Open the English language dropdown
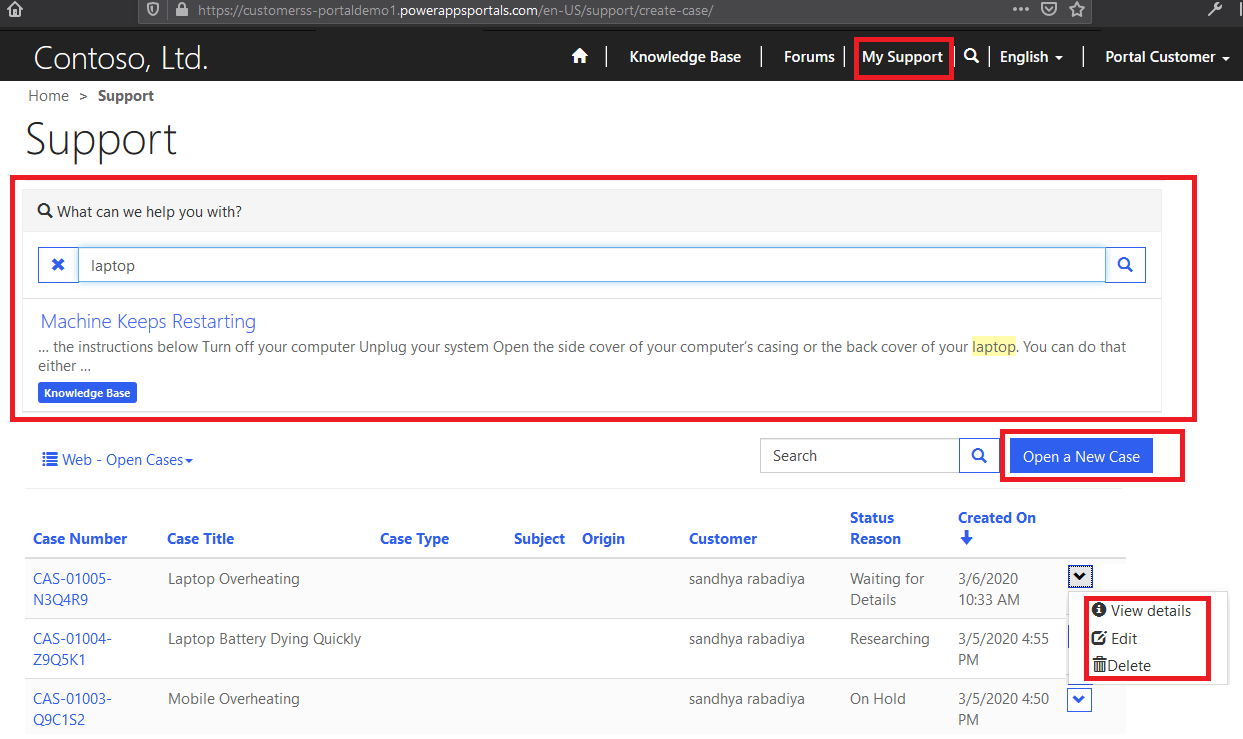Screen dimensions: 1243x739 point(1031,57)
